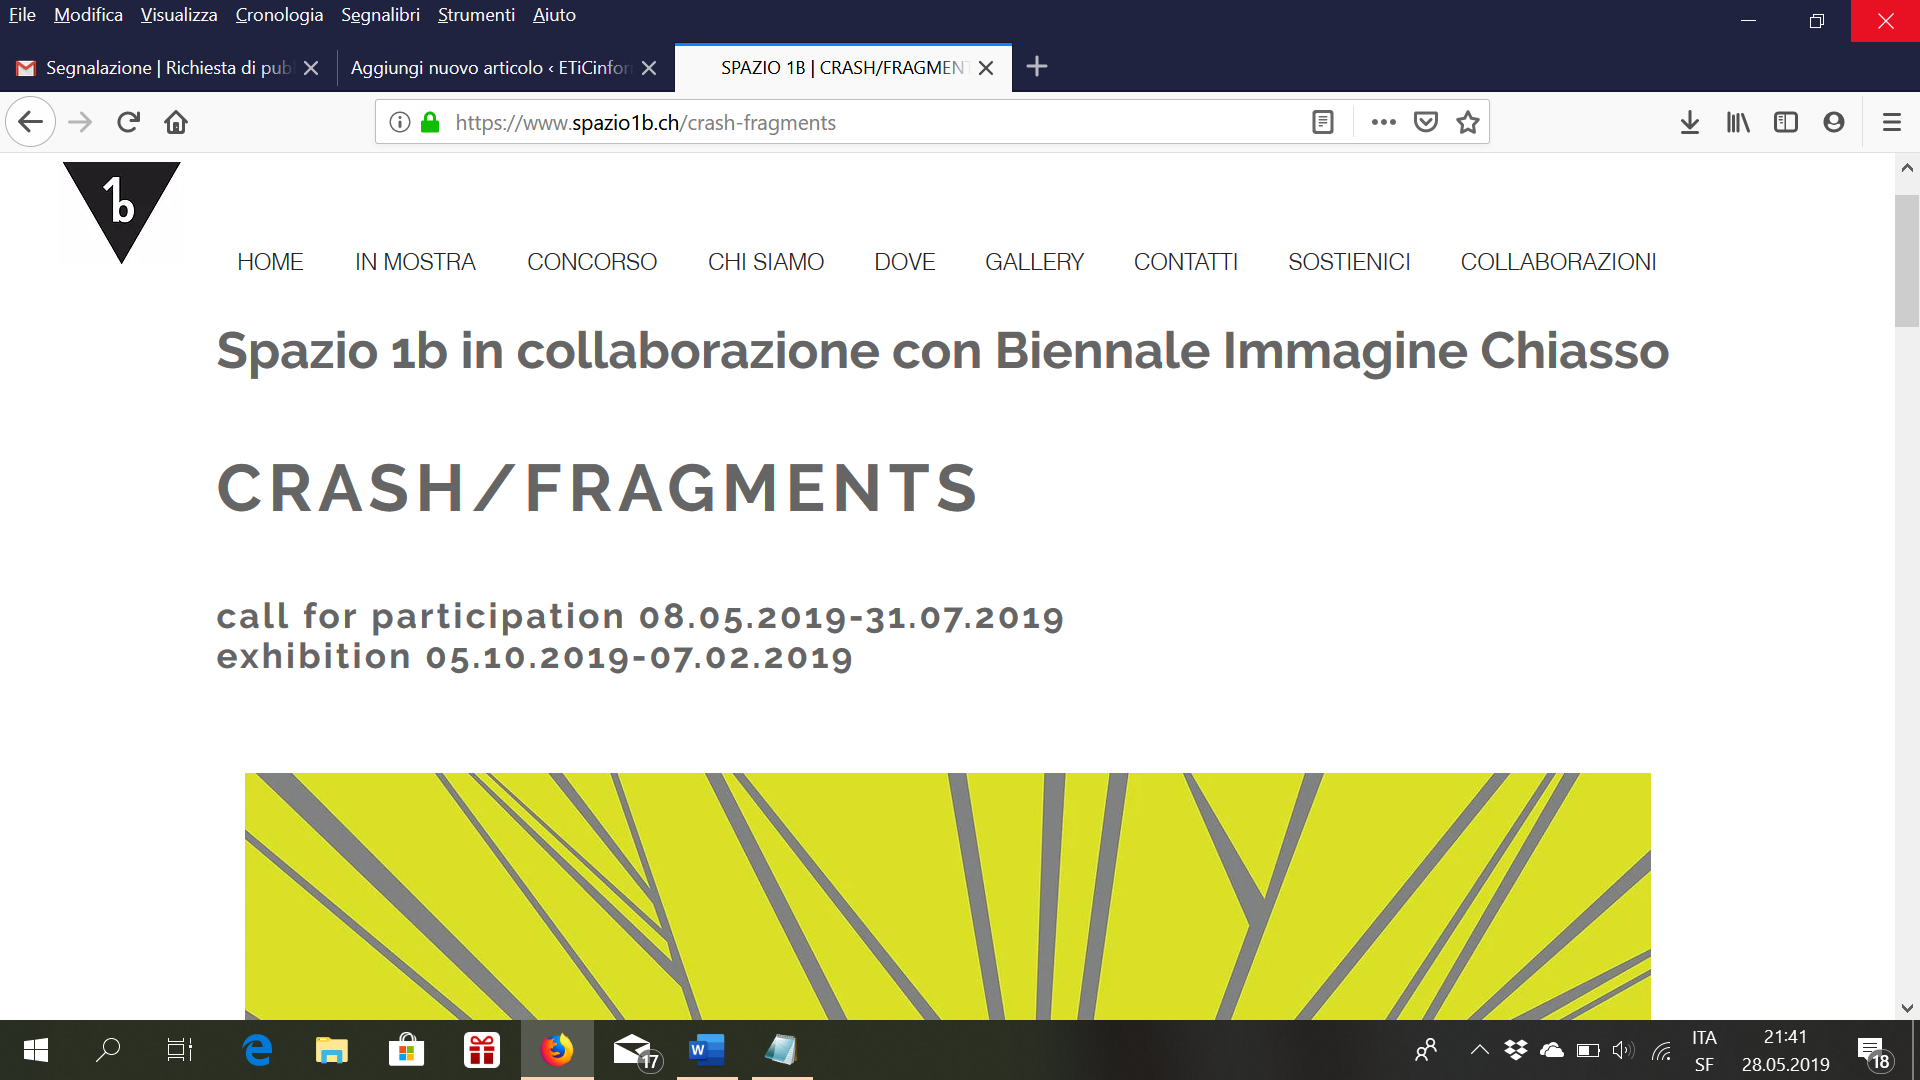Click the page scrollbar down arrow
This screenshot has height=1080, width=1920.
coord(1907,1008)
